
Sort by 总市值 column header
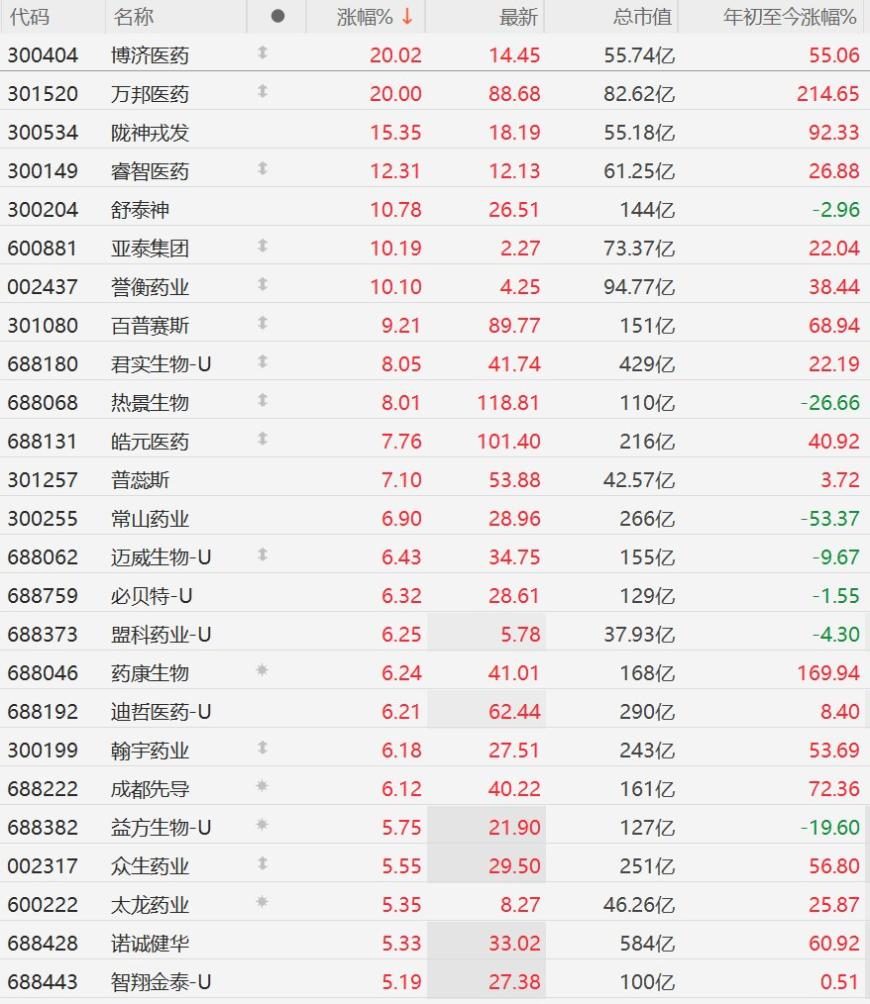click(x=642, y=17)
